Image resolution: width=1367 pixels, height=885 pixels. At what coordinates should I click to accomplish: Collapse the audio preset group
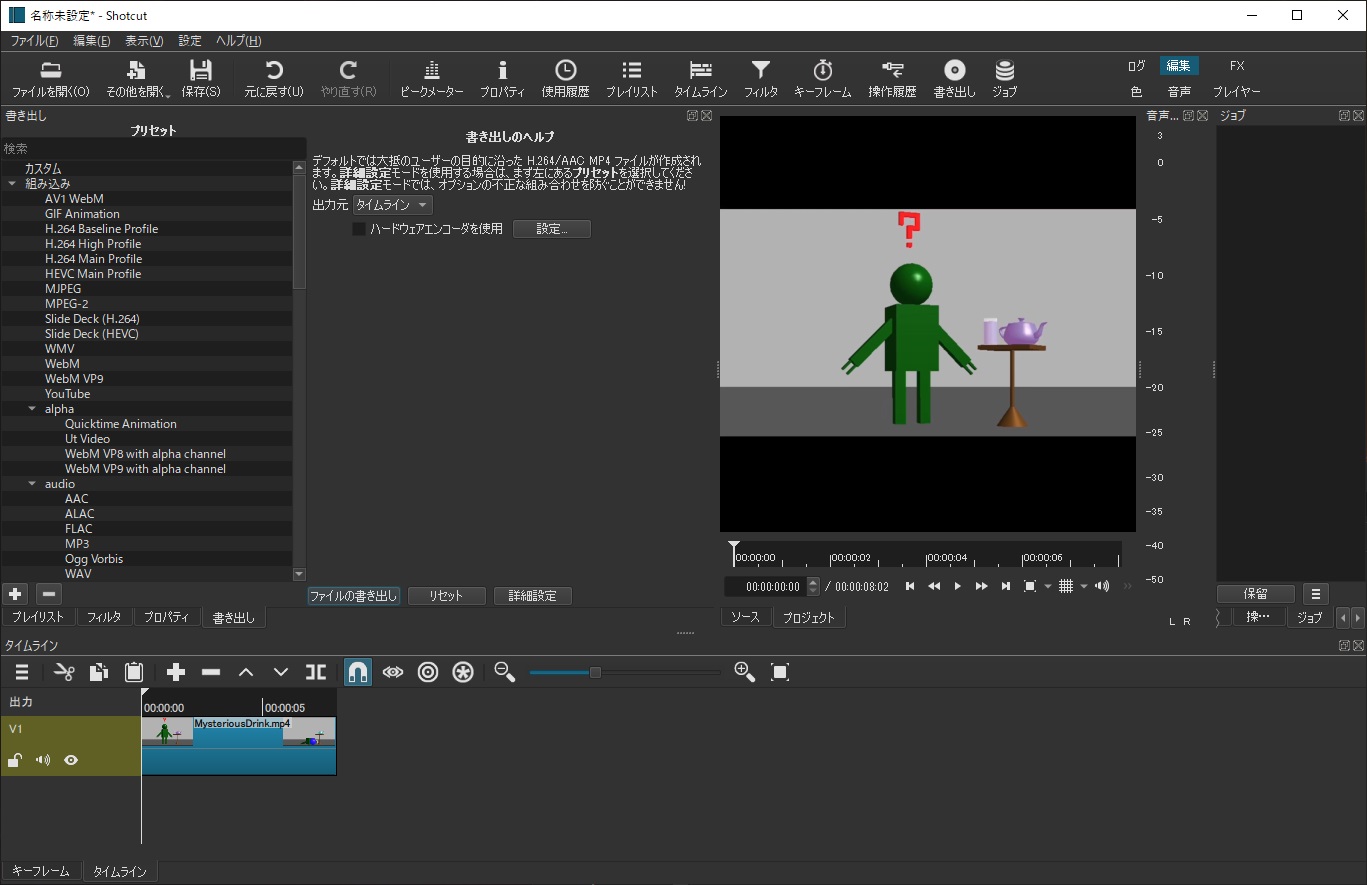(x=33, y=484)
